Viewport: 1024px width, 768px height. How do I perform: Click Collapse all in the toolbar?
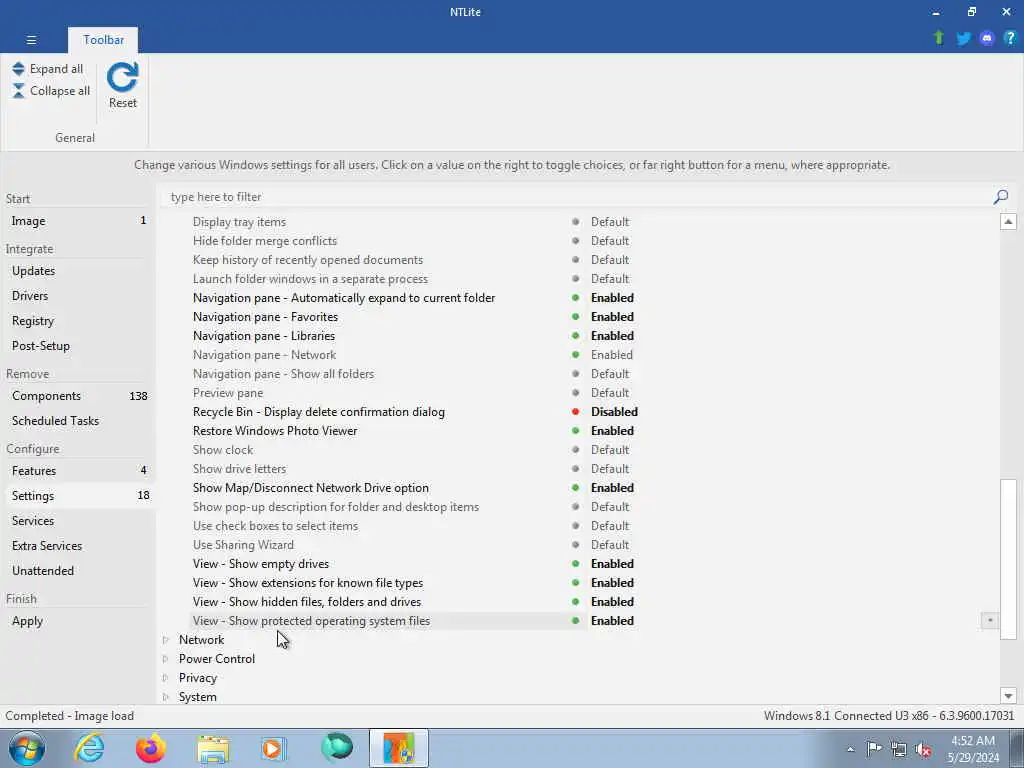point(51,91)
